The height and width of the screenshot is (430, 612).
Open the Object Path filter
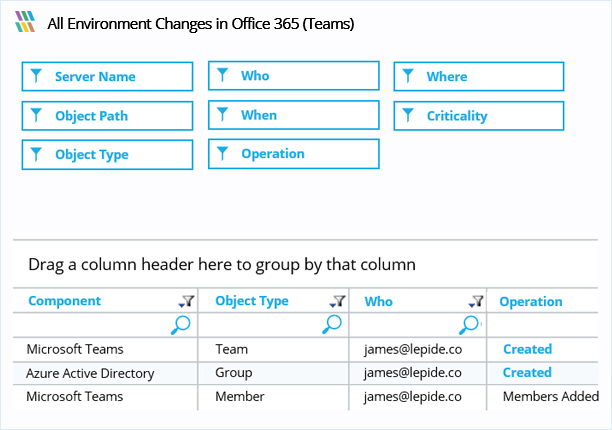(107, 116)
